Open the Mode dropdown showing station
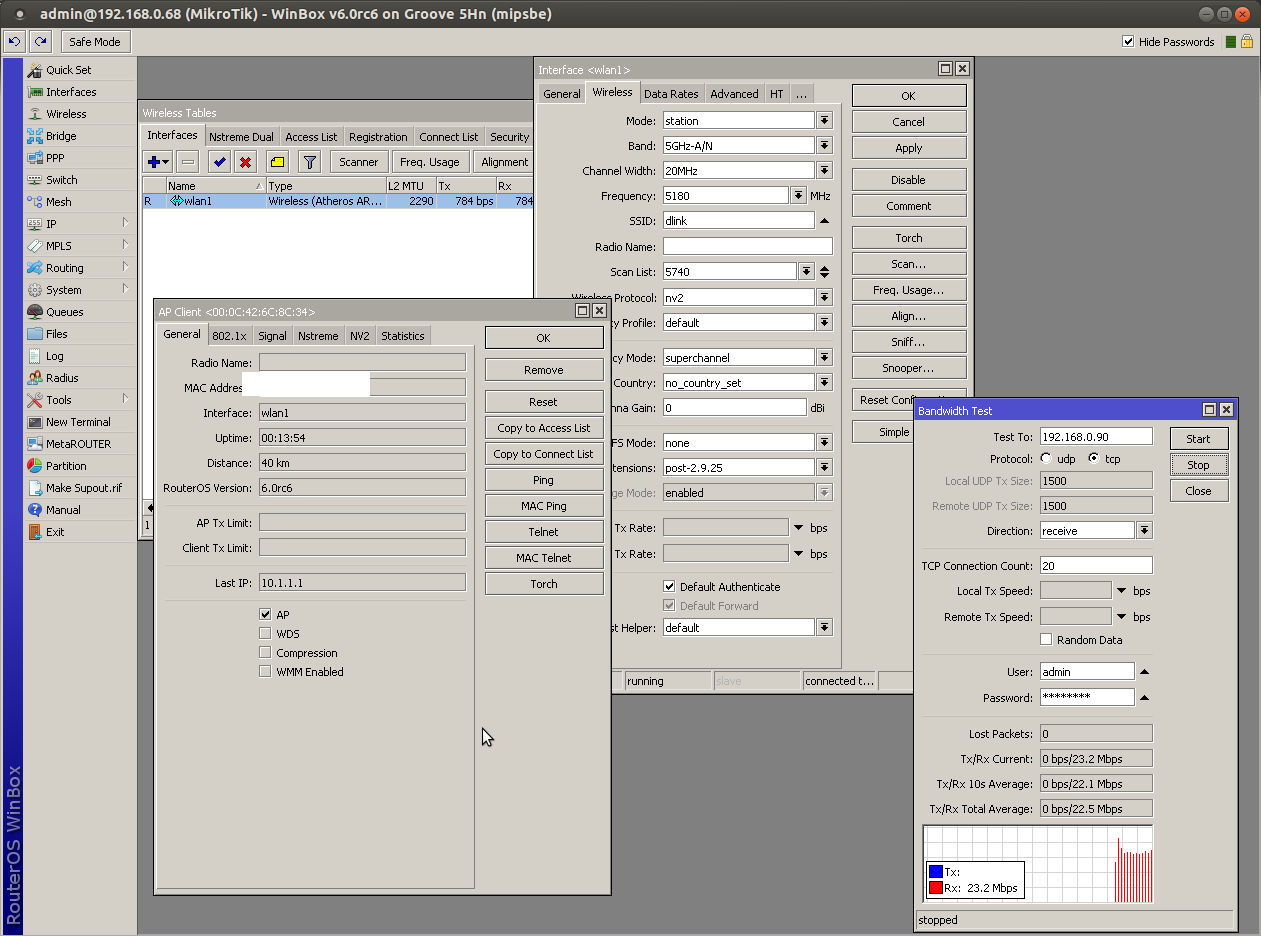Viewport: 1261px width, 936px height. 824,121
